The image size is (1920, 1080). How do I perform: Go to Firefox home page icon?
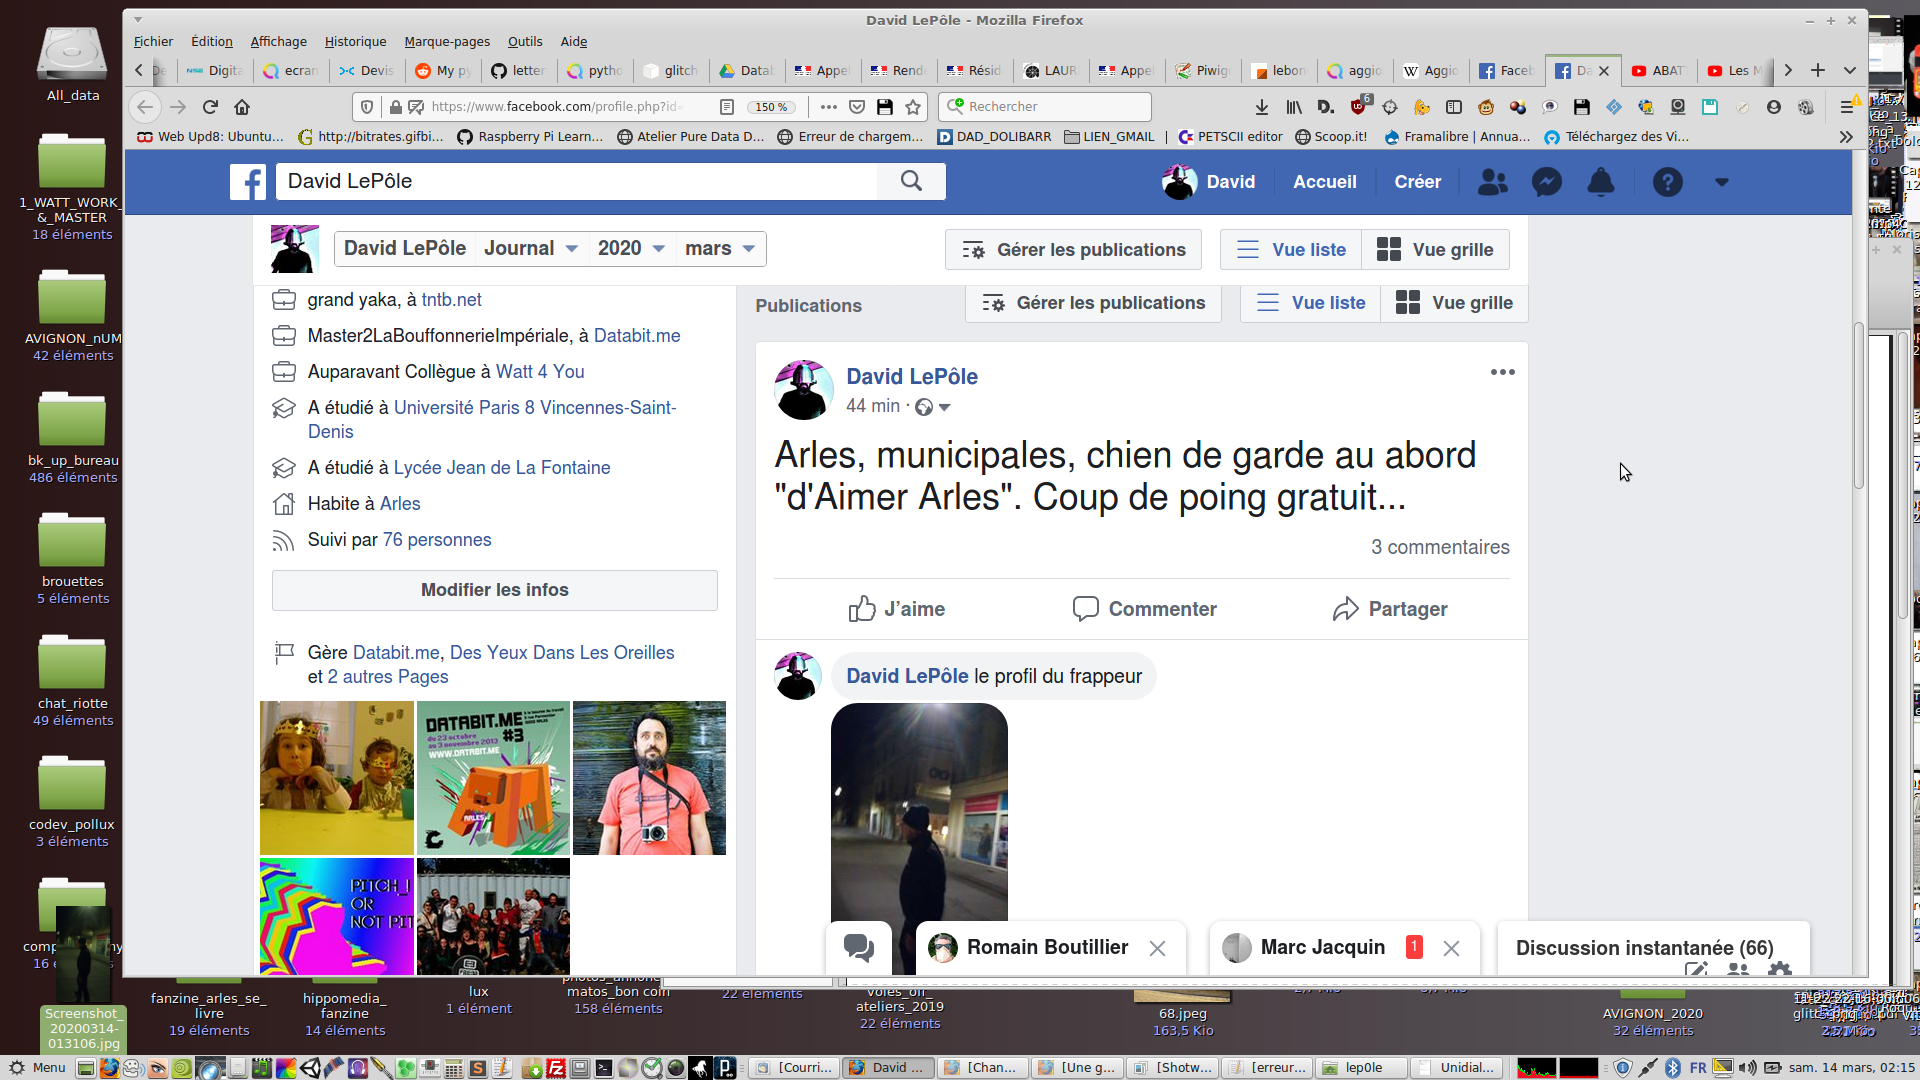(242, 107)
